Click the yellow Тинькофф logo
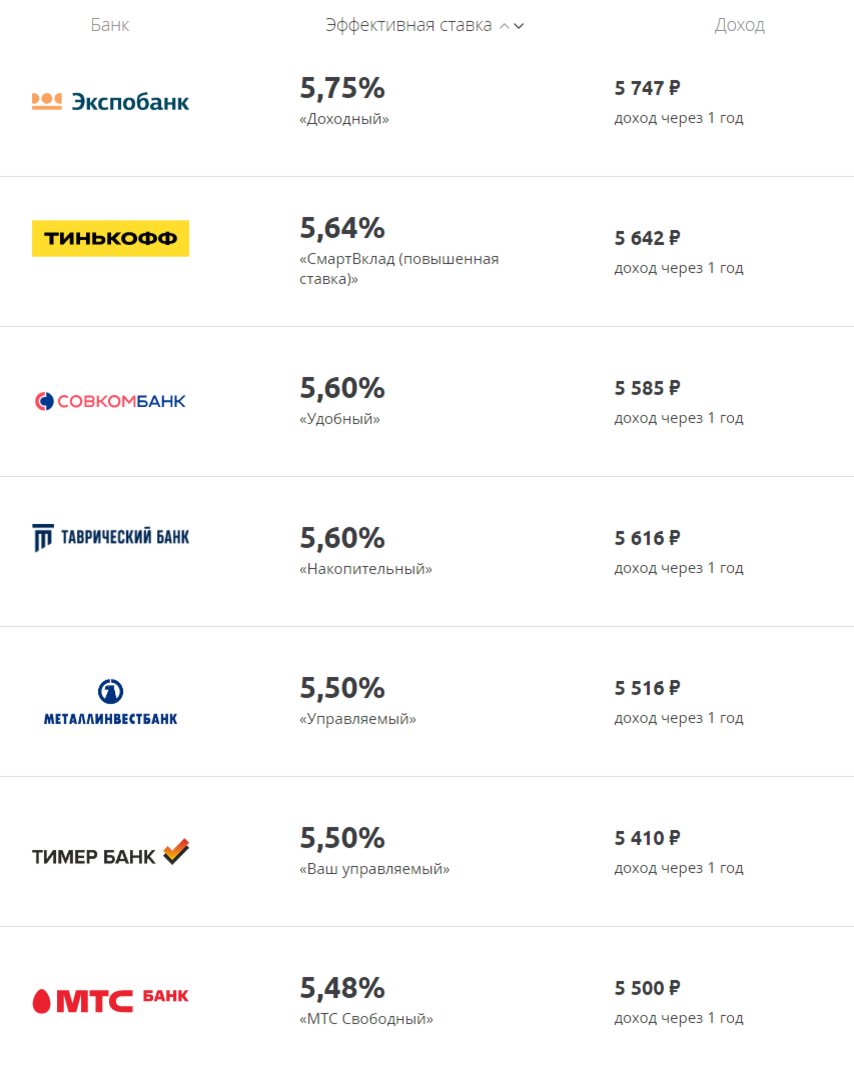The height and width of the screenshot is (1084, 854). pos(111,239)
